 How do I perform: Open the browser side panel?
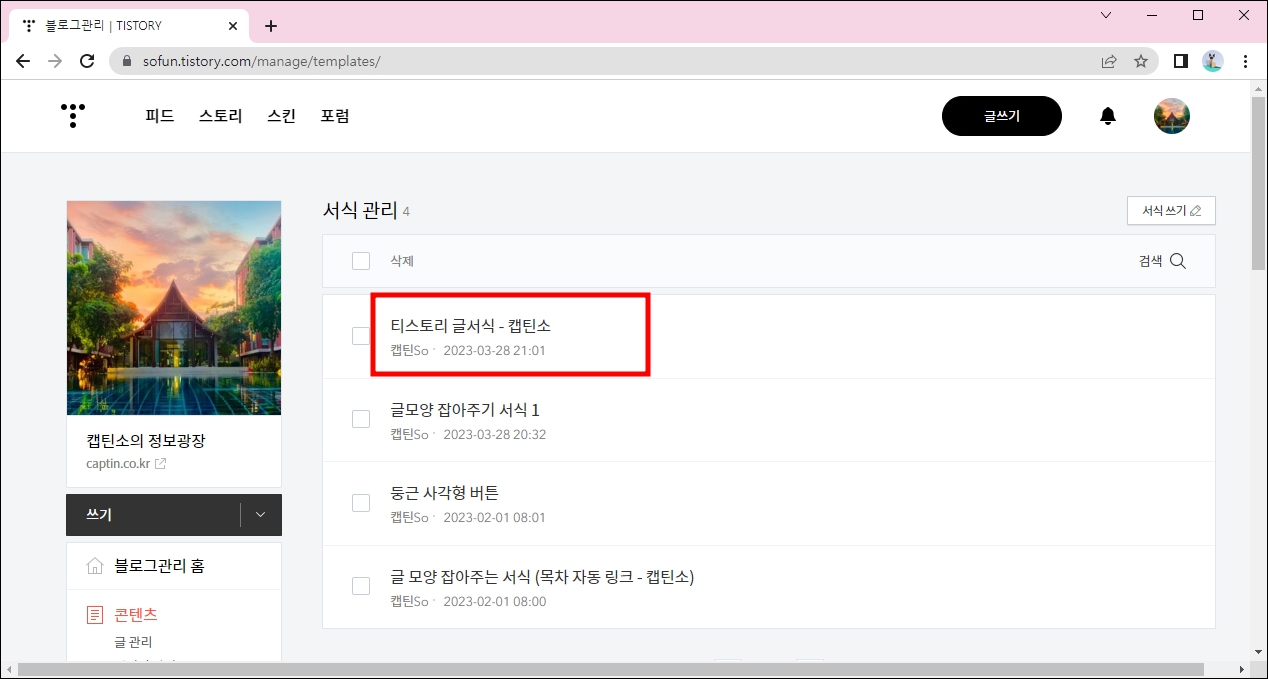[x=1181, y=61]
